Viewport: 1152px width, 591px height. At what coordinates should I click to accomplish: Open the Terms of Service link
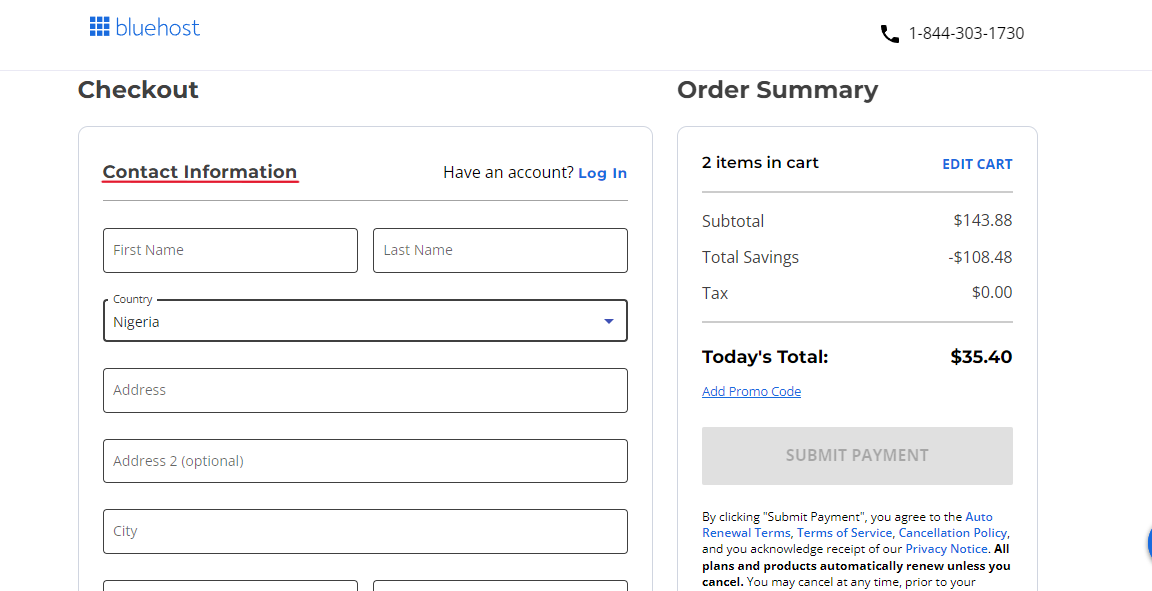pyautogui.click(x=844, y=533)
